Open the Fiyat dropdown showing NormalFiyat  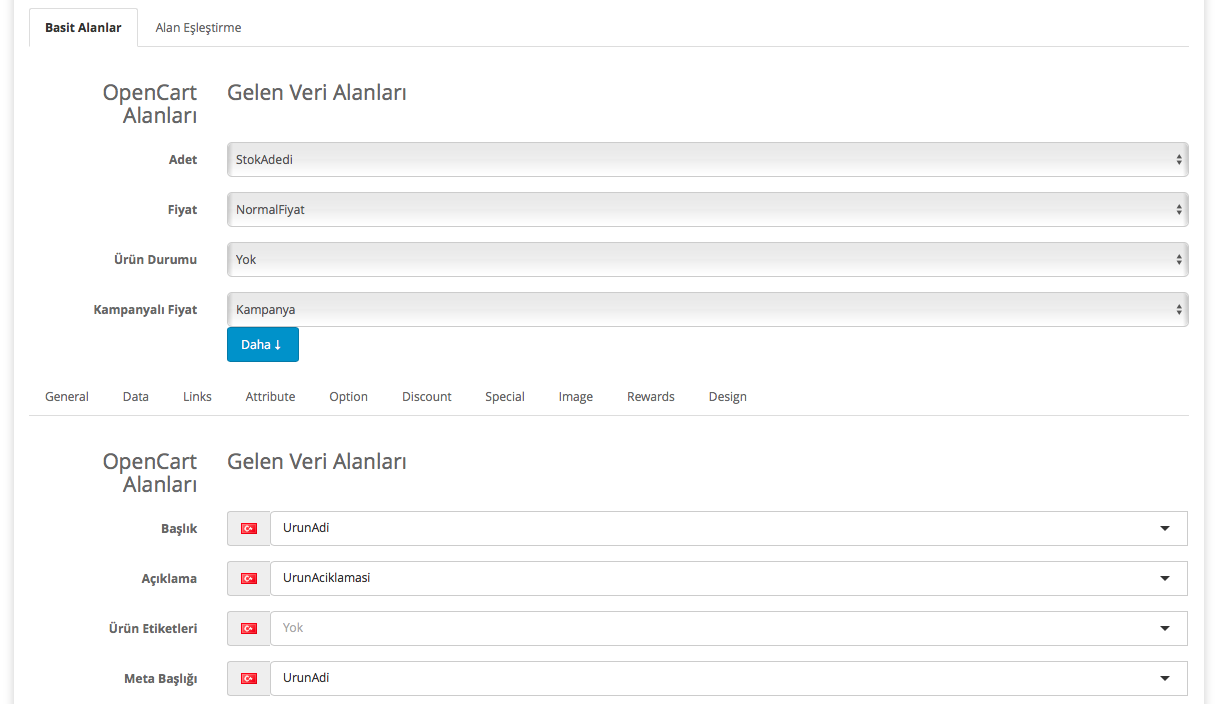click(707, 209)
